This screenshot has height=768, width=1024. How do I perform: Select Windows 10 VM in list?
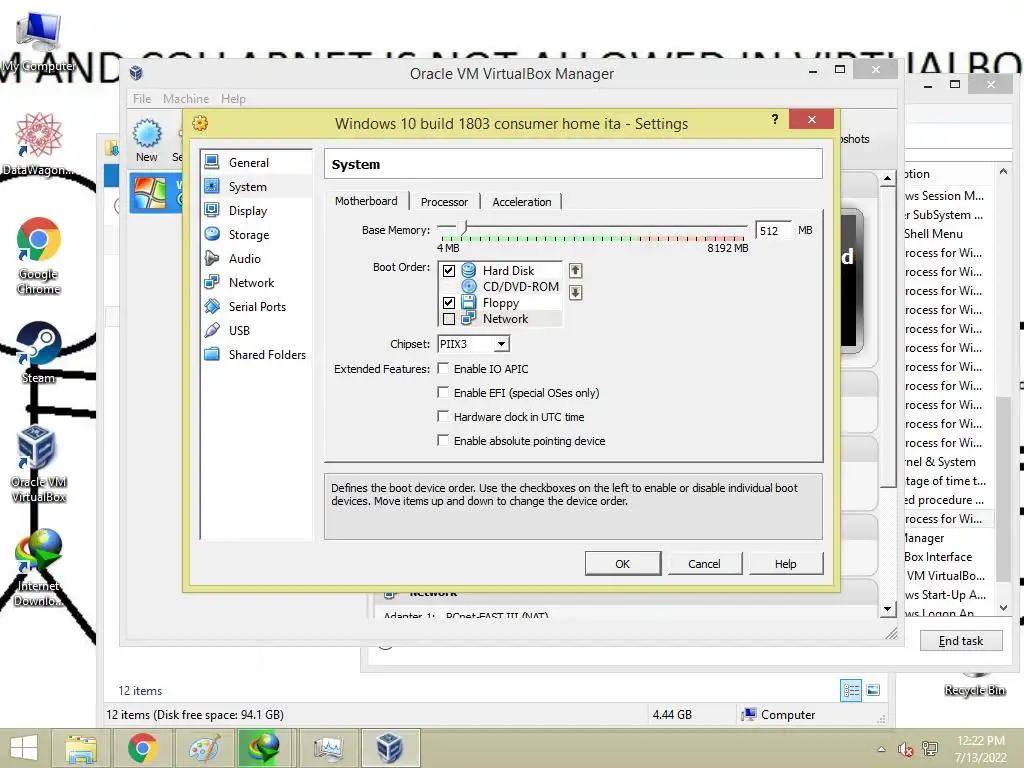(155, 193)
